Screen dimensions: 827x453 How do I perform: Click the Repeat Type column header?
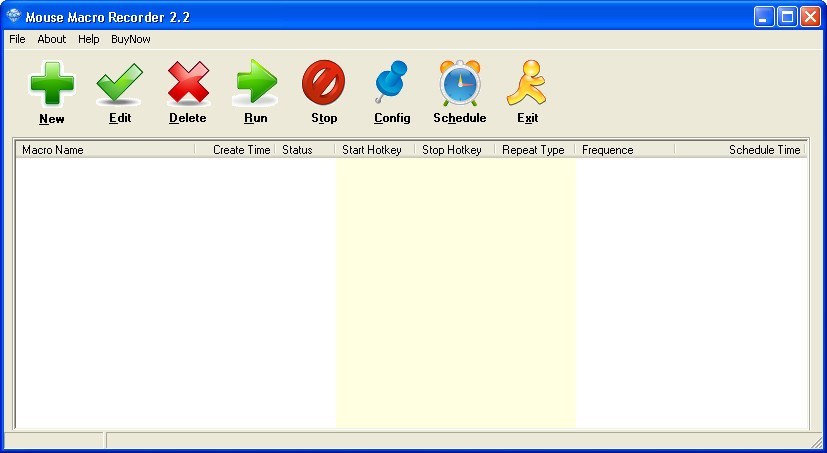[x=535, y=150]
